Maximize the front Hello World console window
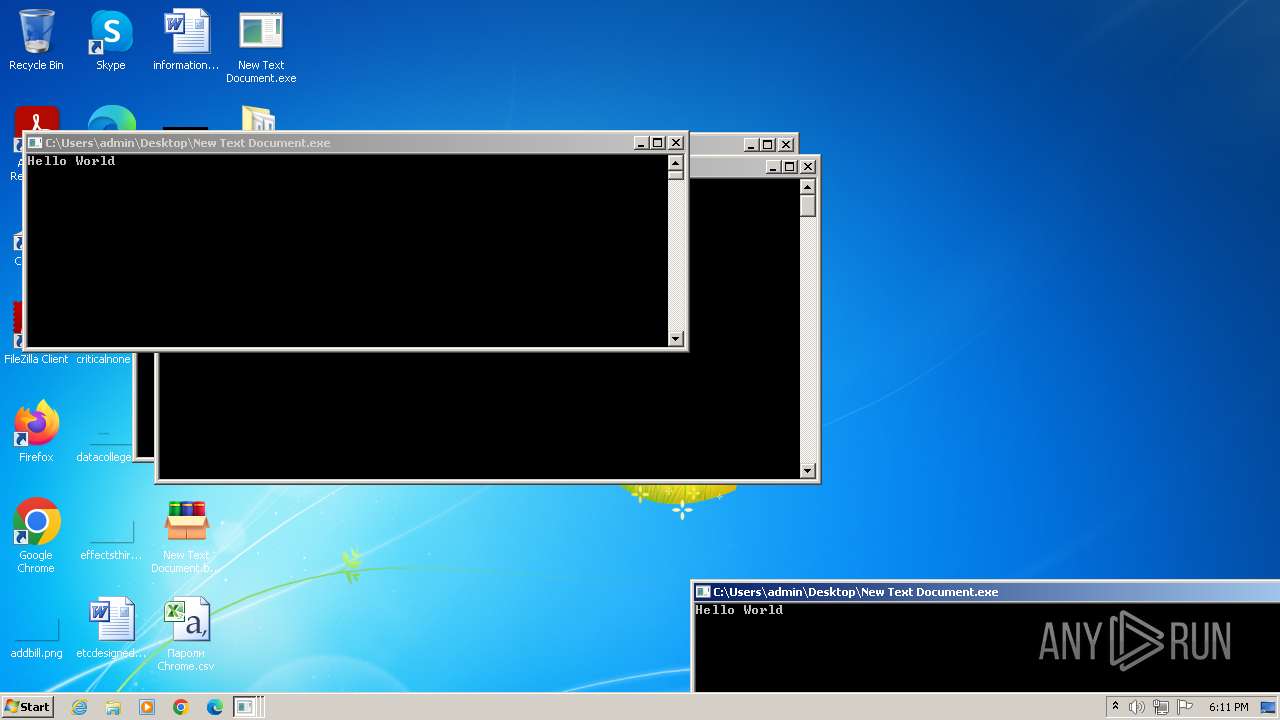The width and height of the screenshot is (1280, 720). [658, 143]
